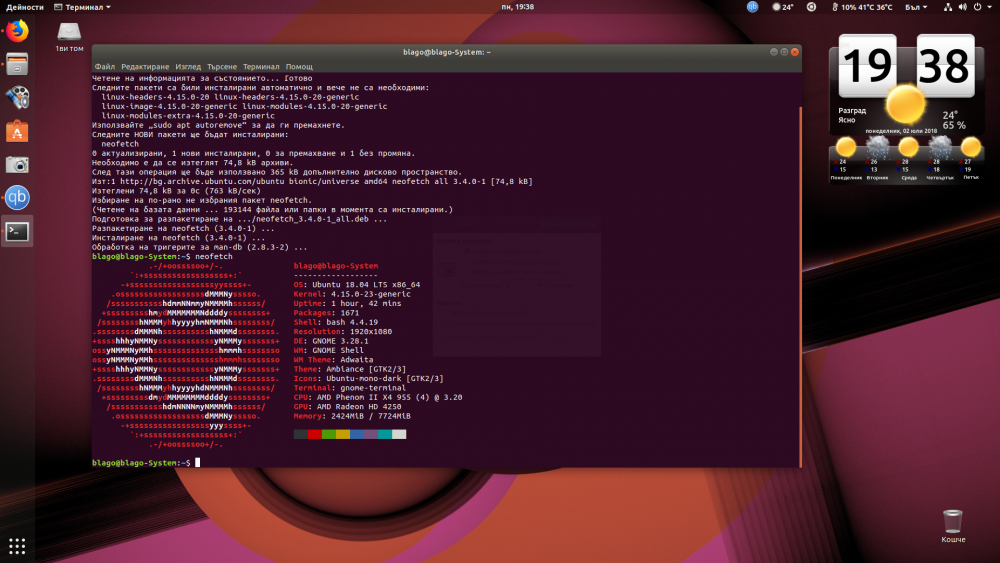Open the Кошче trash desktop icon
This screenshot has width=1000, height=563.
953,526
